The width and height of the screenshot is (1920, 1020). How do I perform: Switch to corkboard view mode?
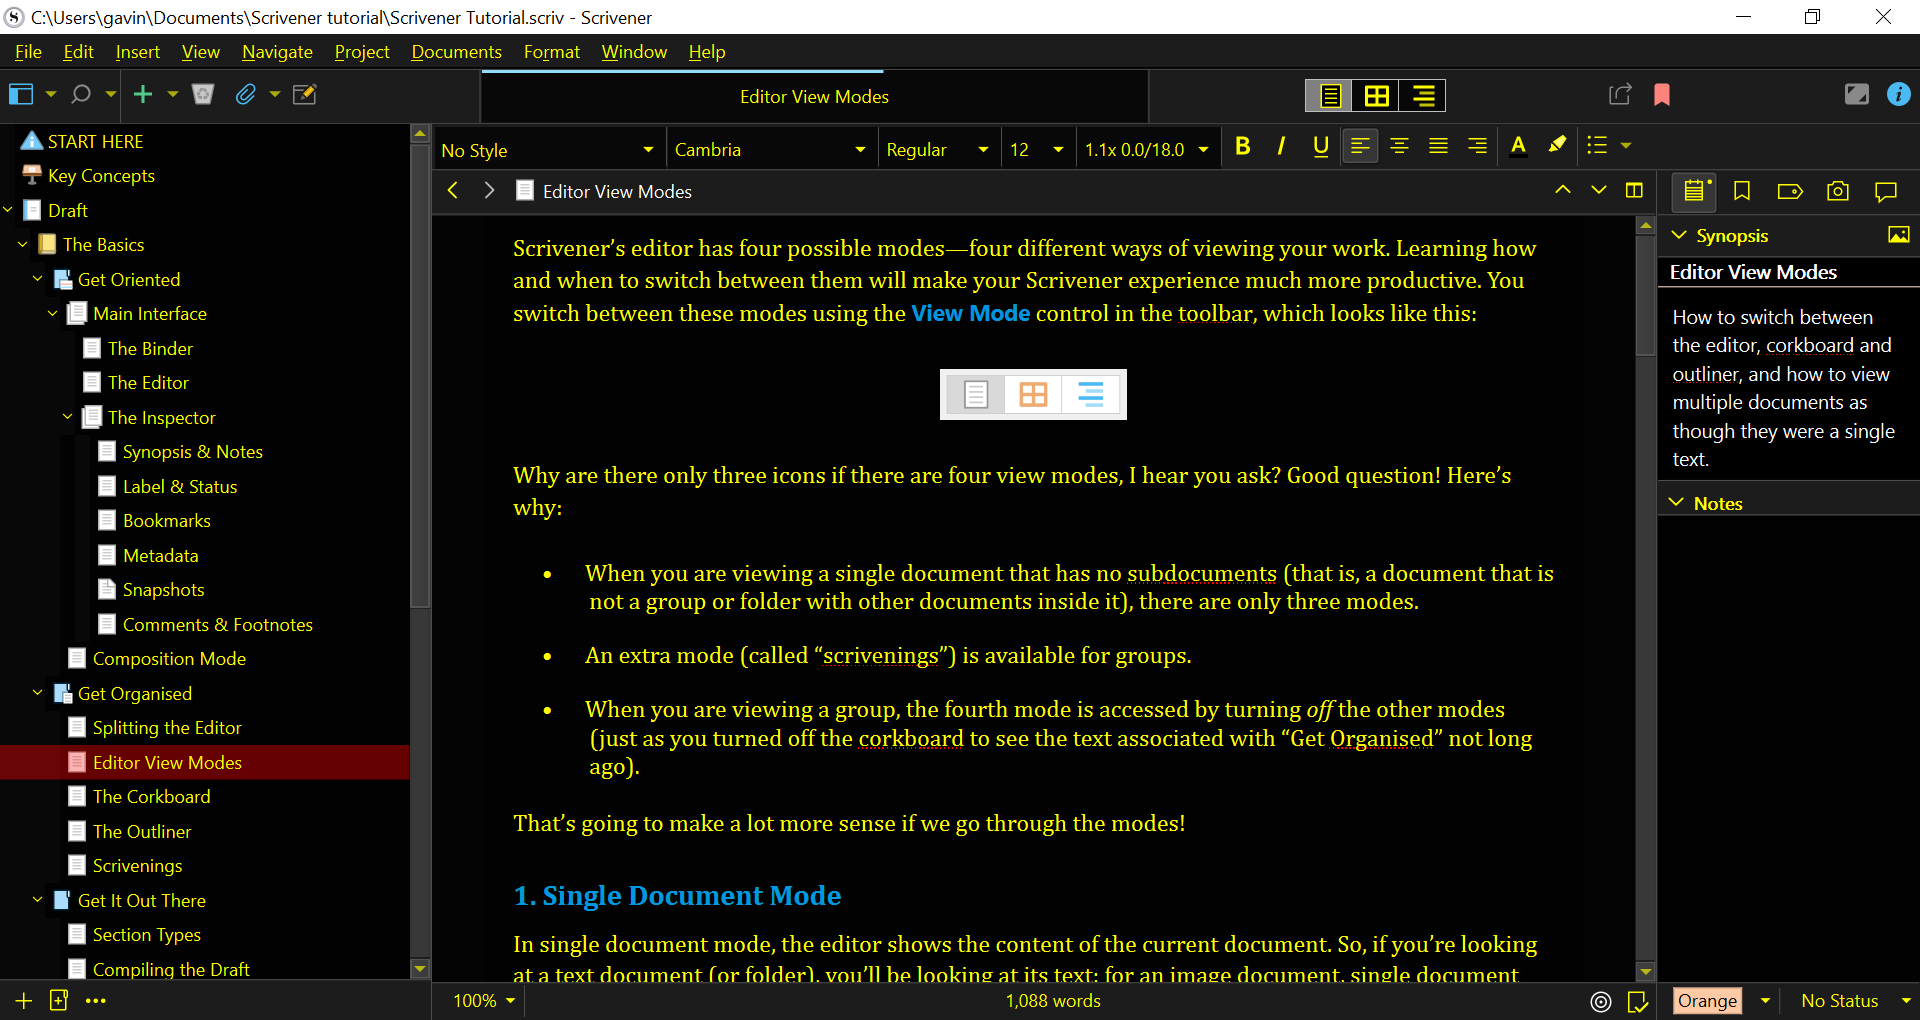pyautogui.click(x=1376, y=96)
